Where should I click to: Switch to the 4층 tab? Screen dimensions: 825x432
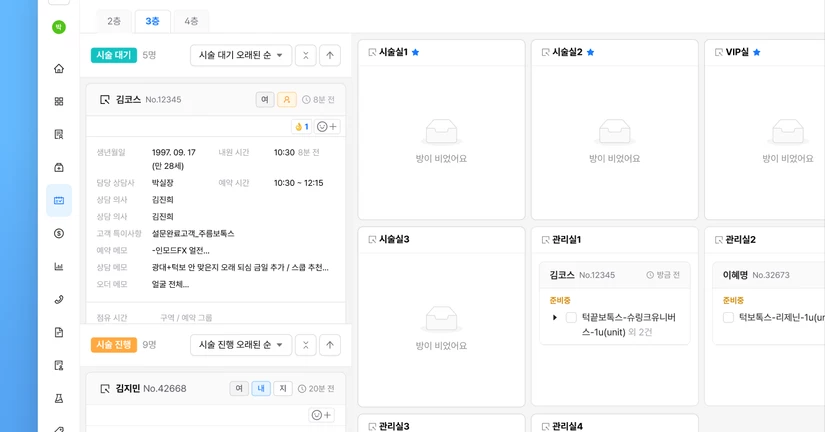pos(190,21)
